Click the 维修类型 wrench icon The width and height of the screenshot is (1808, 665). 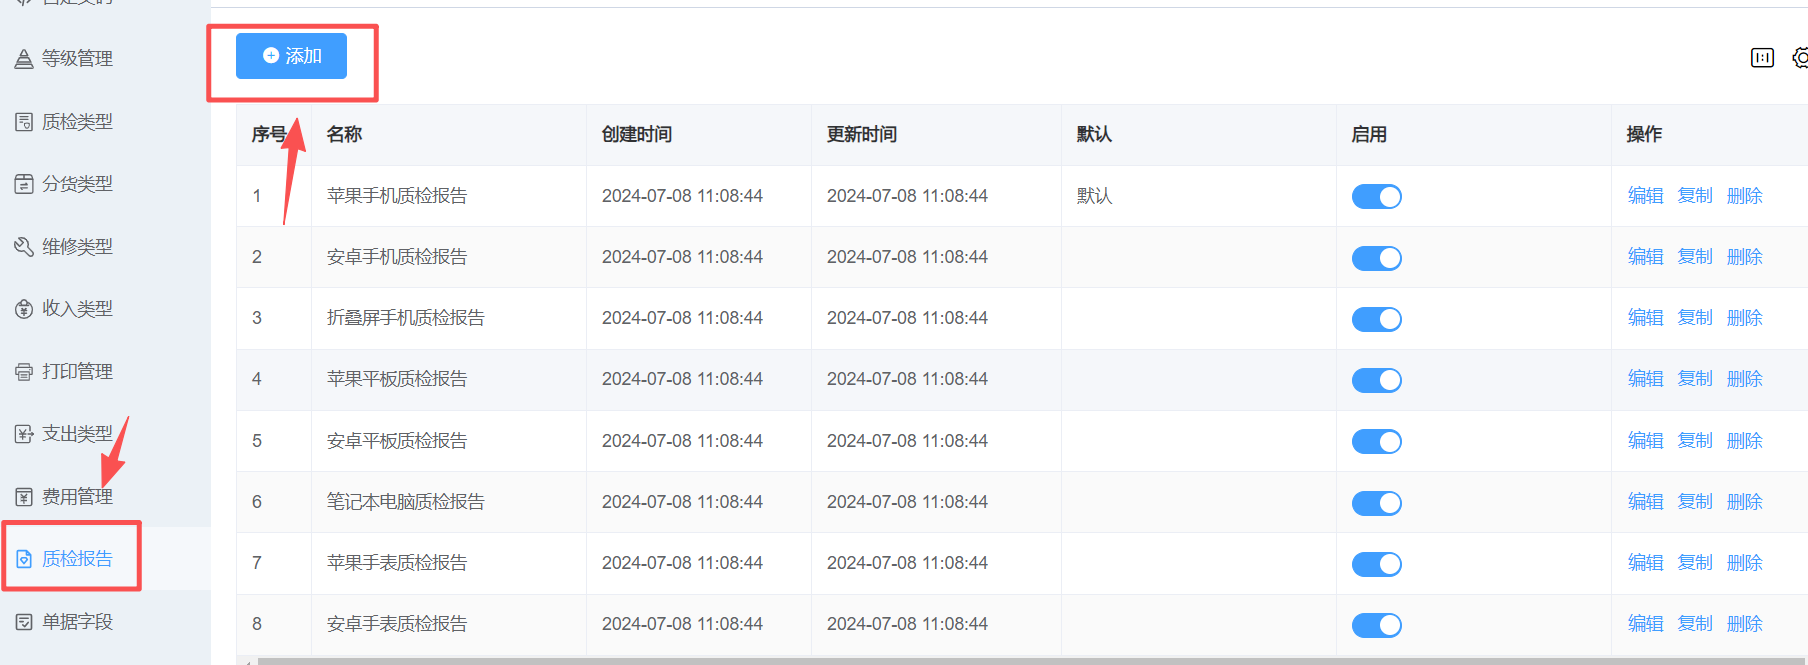coord(24,247)
